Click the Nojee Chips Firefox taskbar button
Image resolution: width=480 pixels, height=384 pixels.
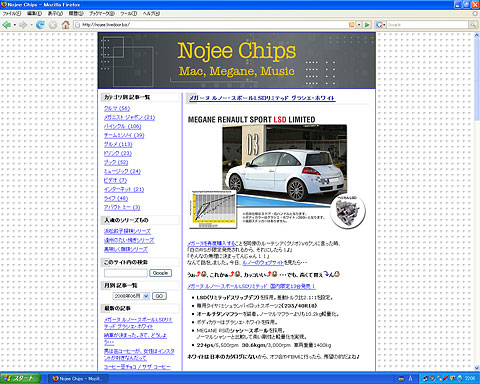point(77,379)
